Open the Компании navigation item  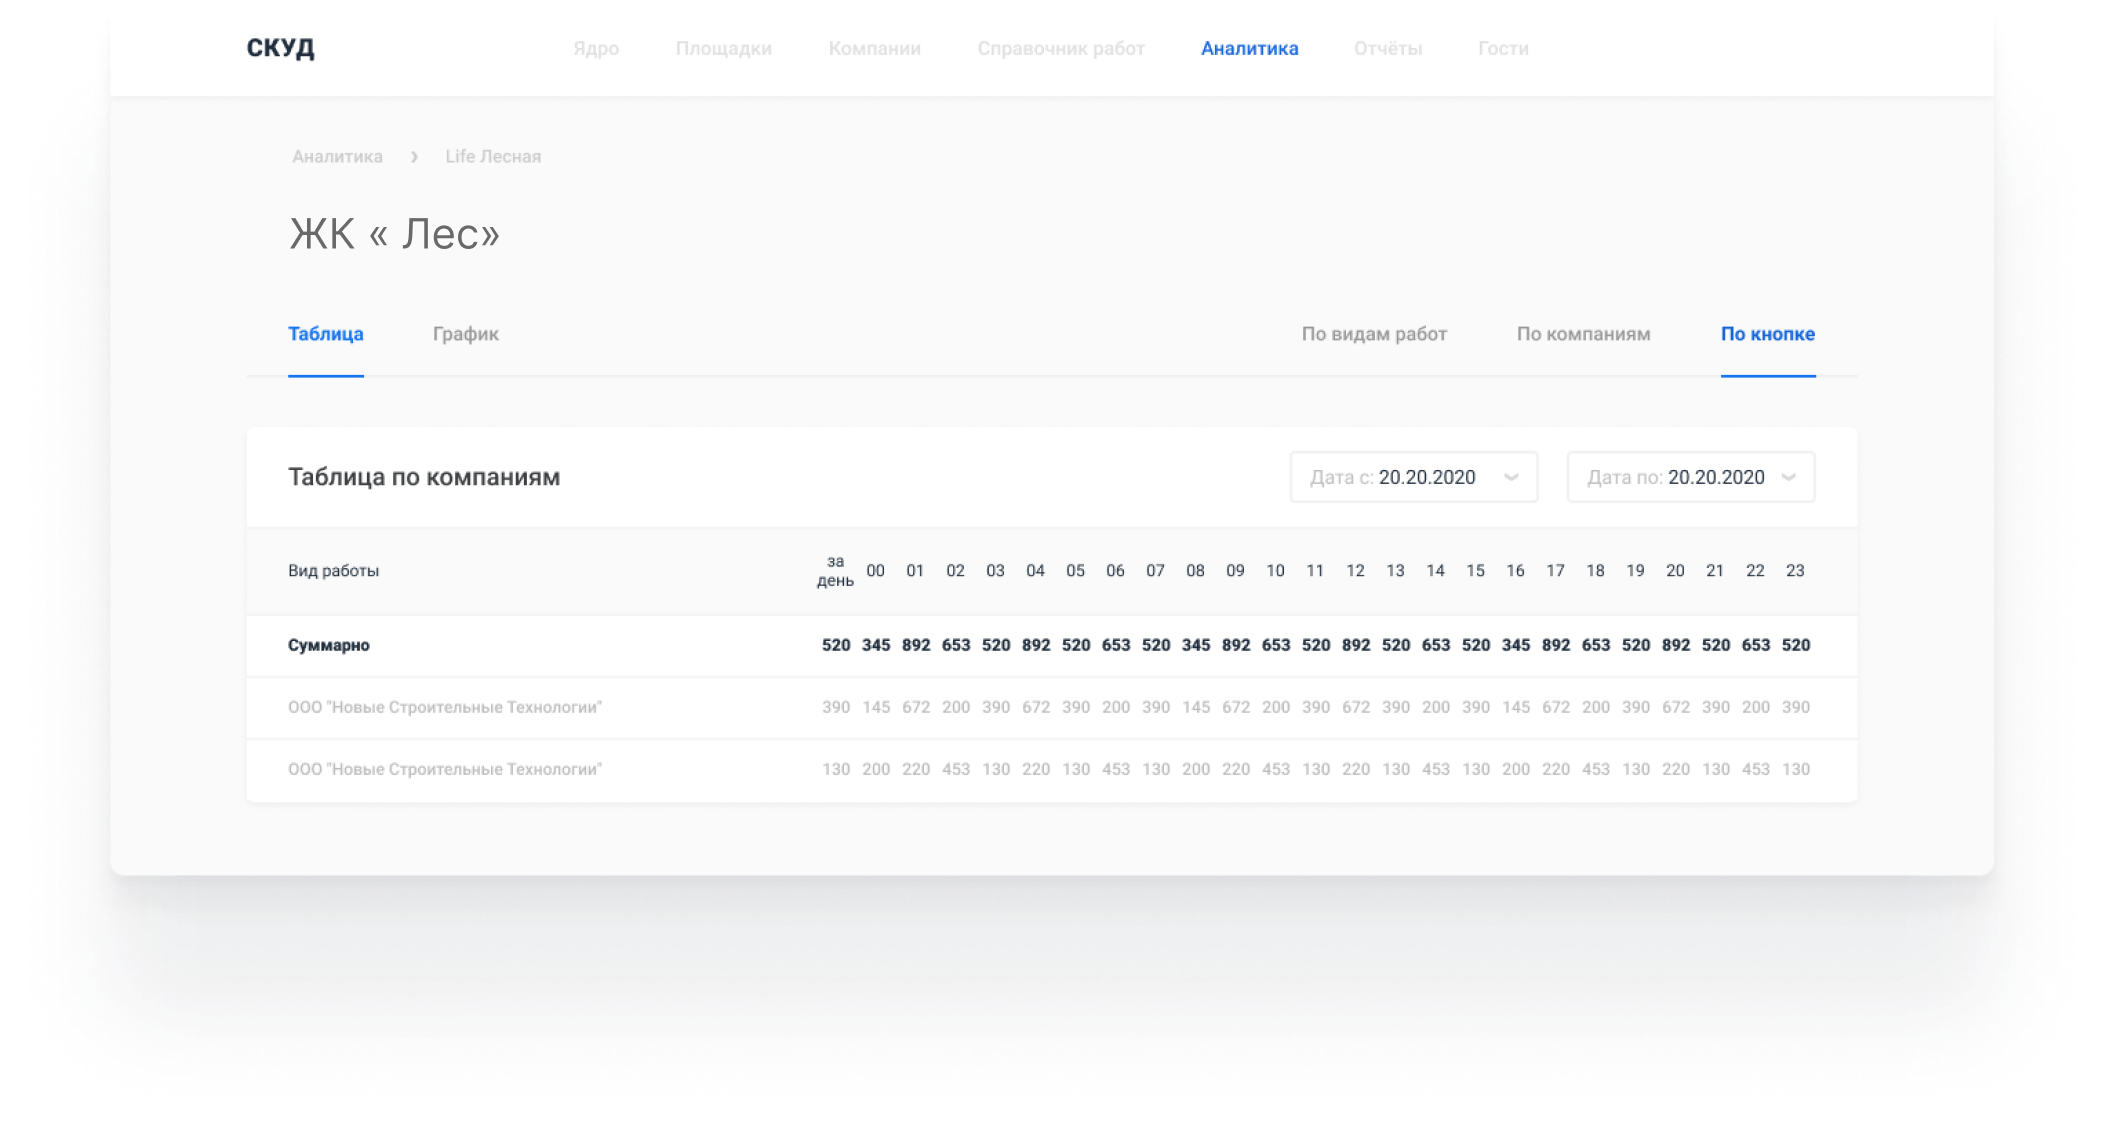pyautogui.click(x=874, y=49)
